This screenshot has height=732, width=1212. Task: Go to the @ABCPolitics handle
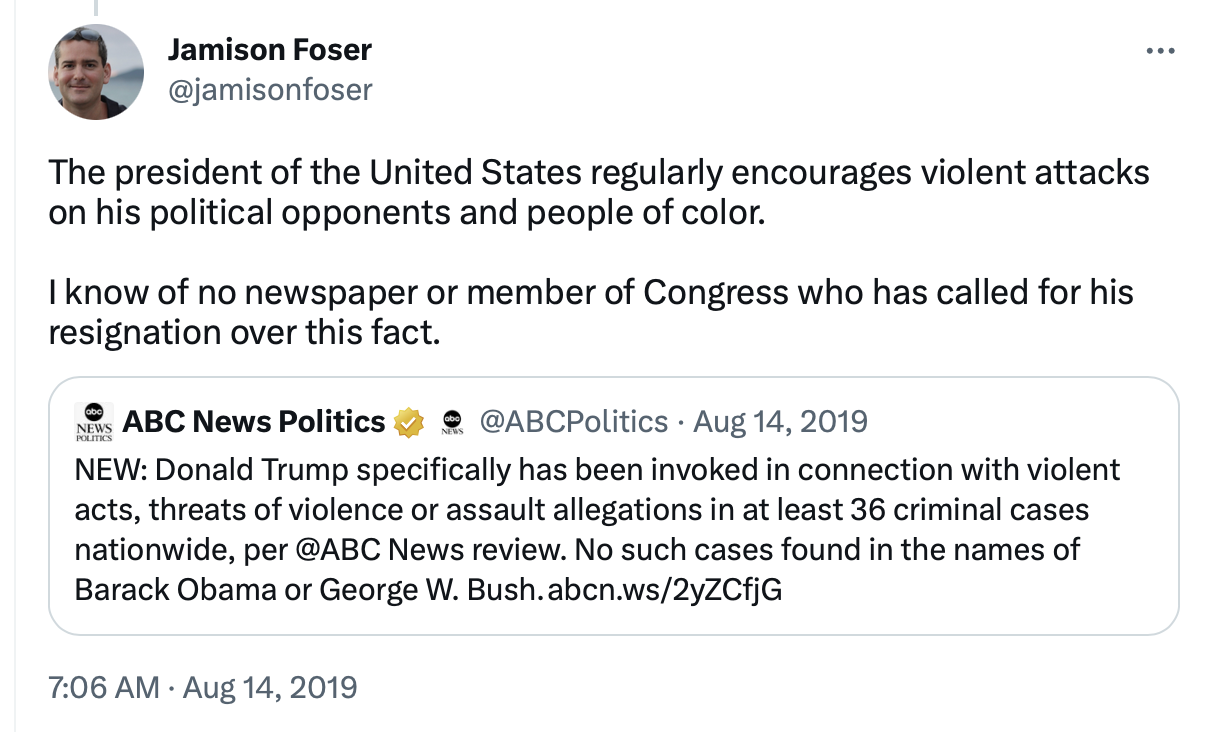[574, 422]
